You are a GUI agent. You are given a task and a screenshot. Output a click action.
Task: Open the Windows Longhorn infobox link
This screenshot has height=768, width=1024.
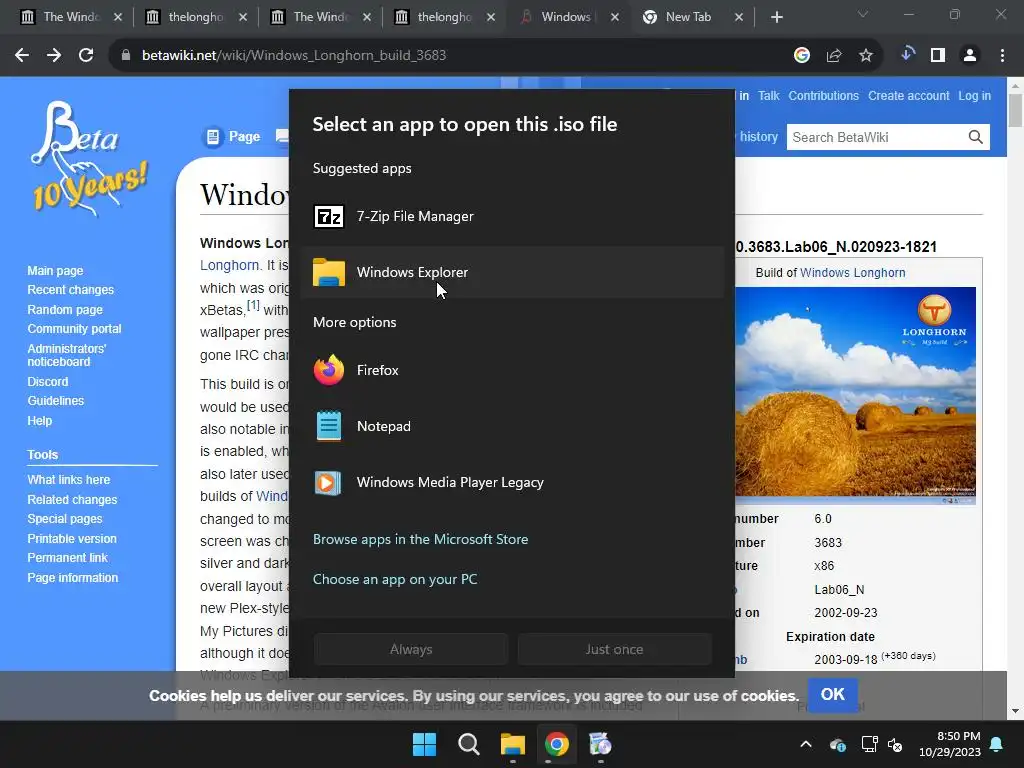coord(852,272)
